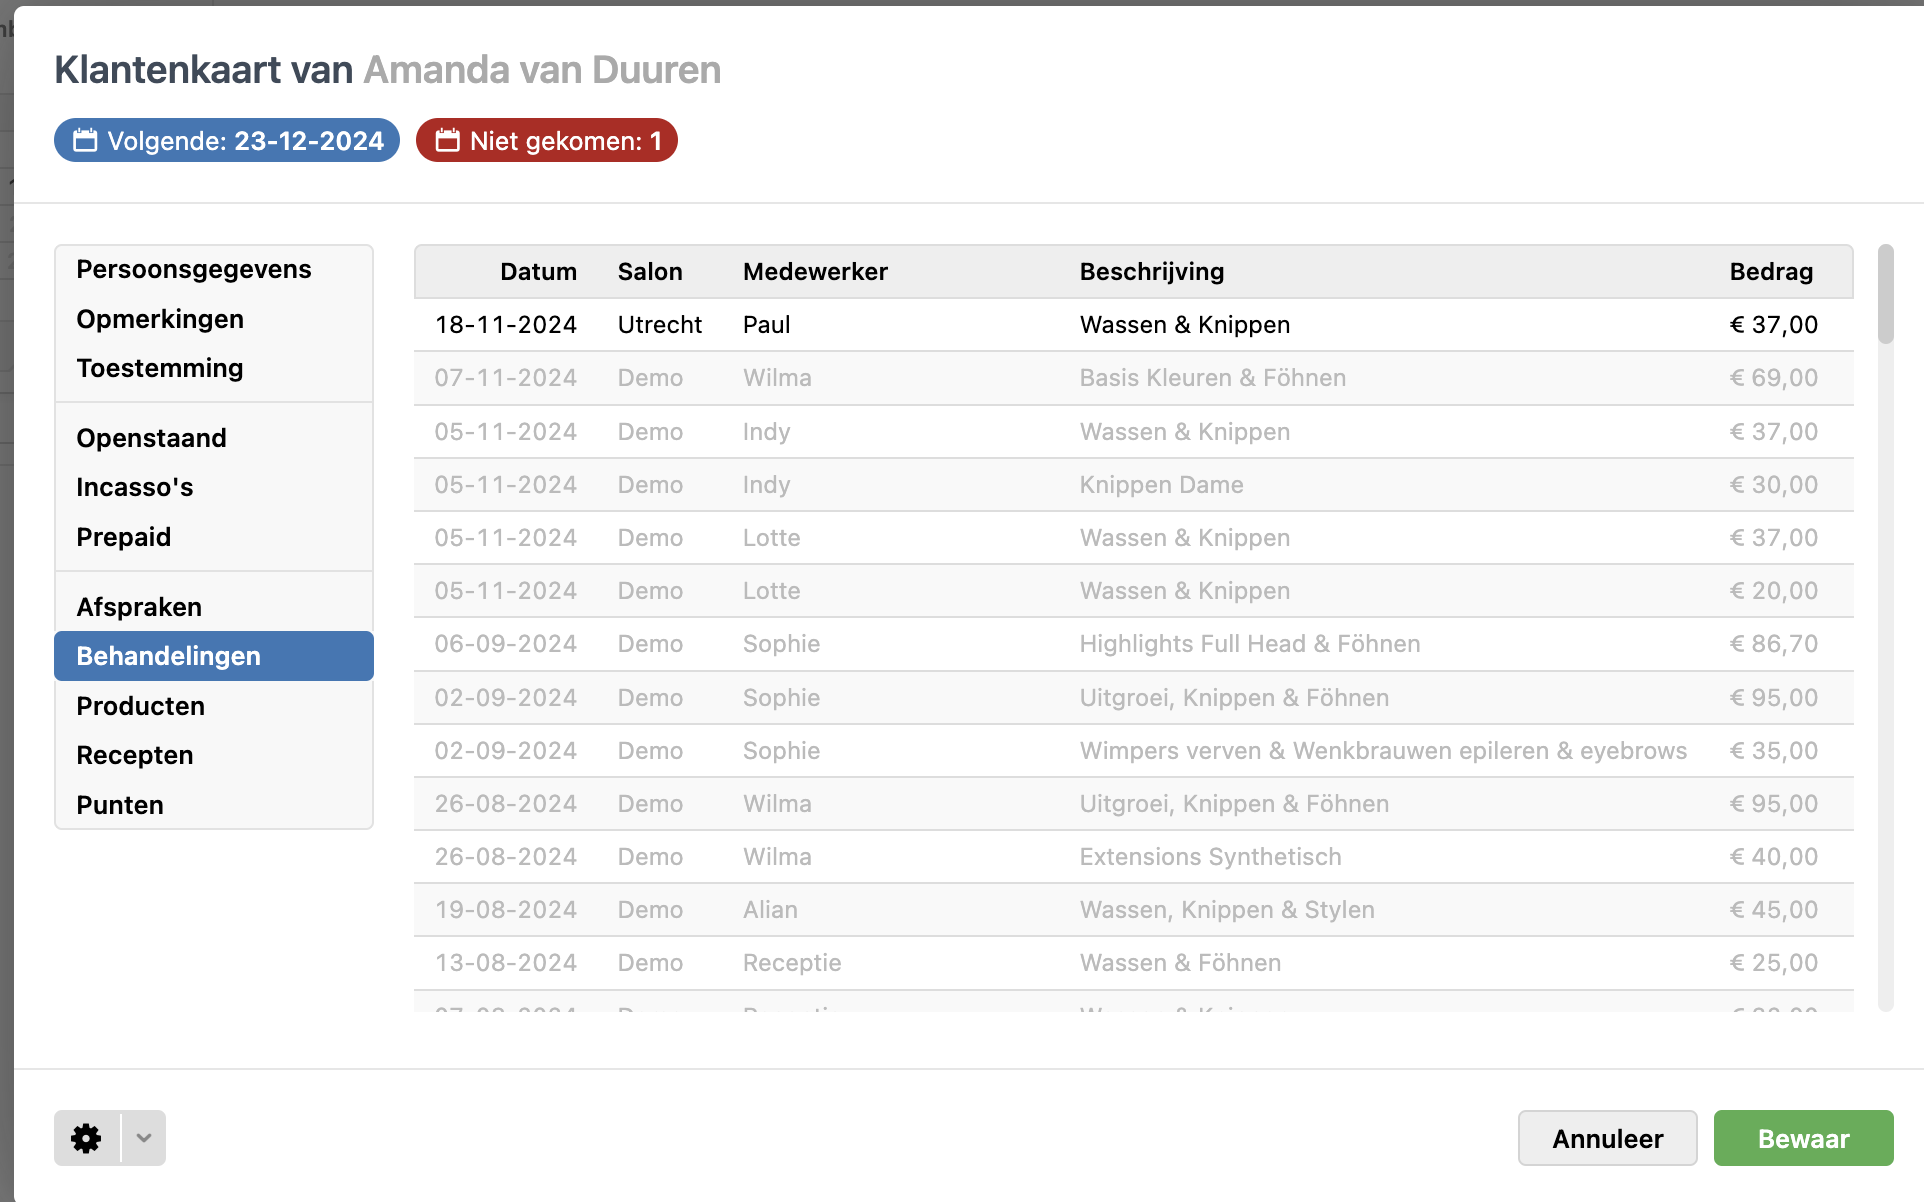Click the gear settings icon
Screen dimensions: 1924x1202
[86, 1138]
